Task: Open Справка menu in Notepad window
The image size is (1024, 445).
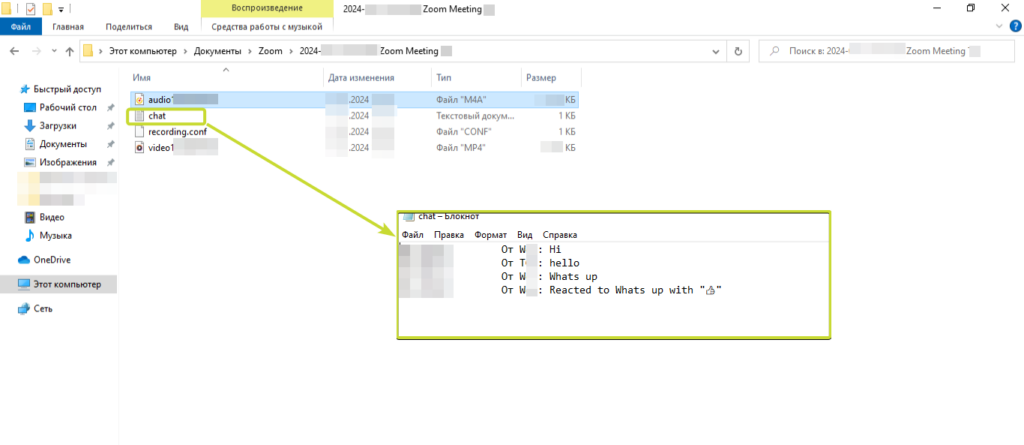Action: (560, 235)
